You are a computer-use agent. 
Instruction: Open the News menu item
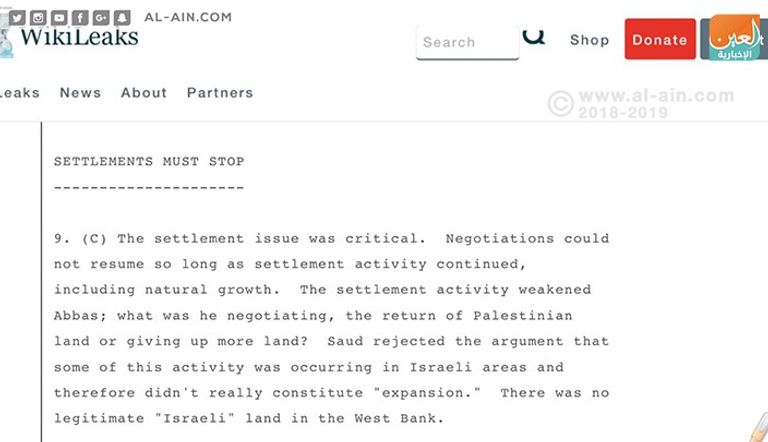point(80,93)
